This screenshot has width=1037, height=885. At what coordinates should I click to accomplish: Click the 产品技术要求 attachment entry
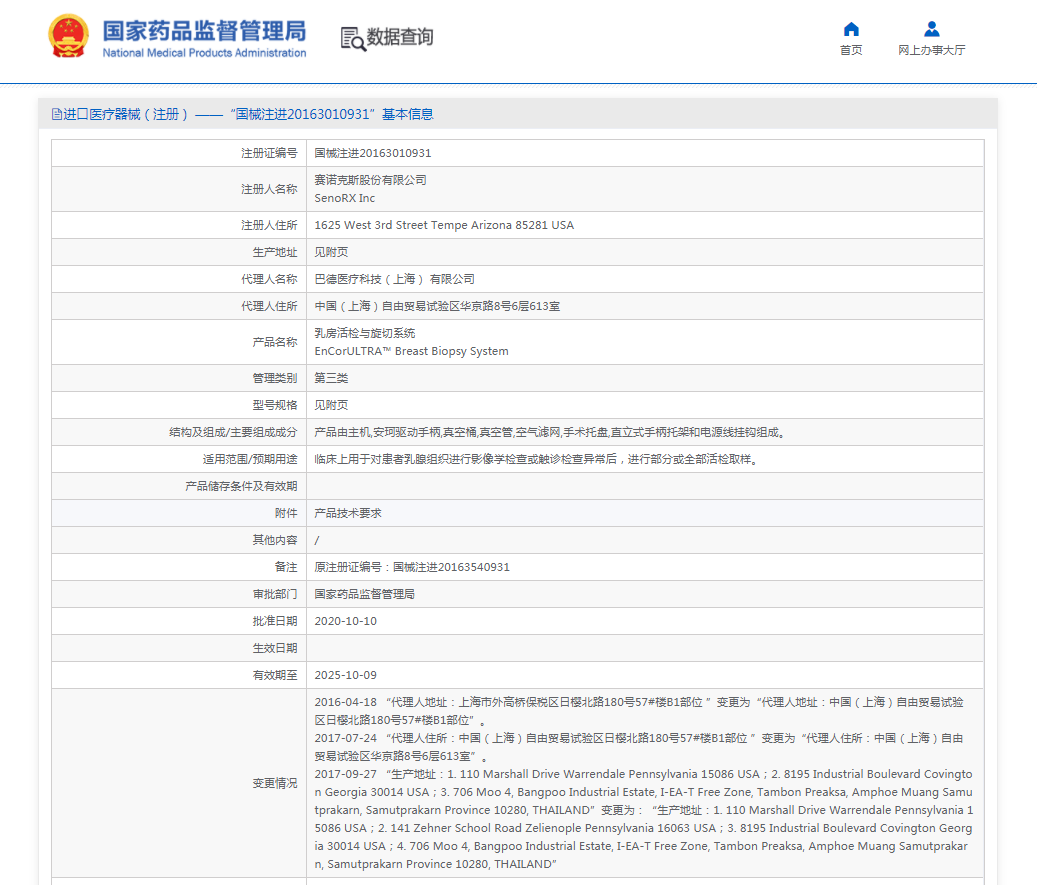coord(348,513)
